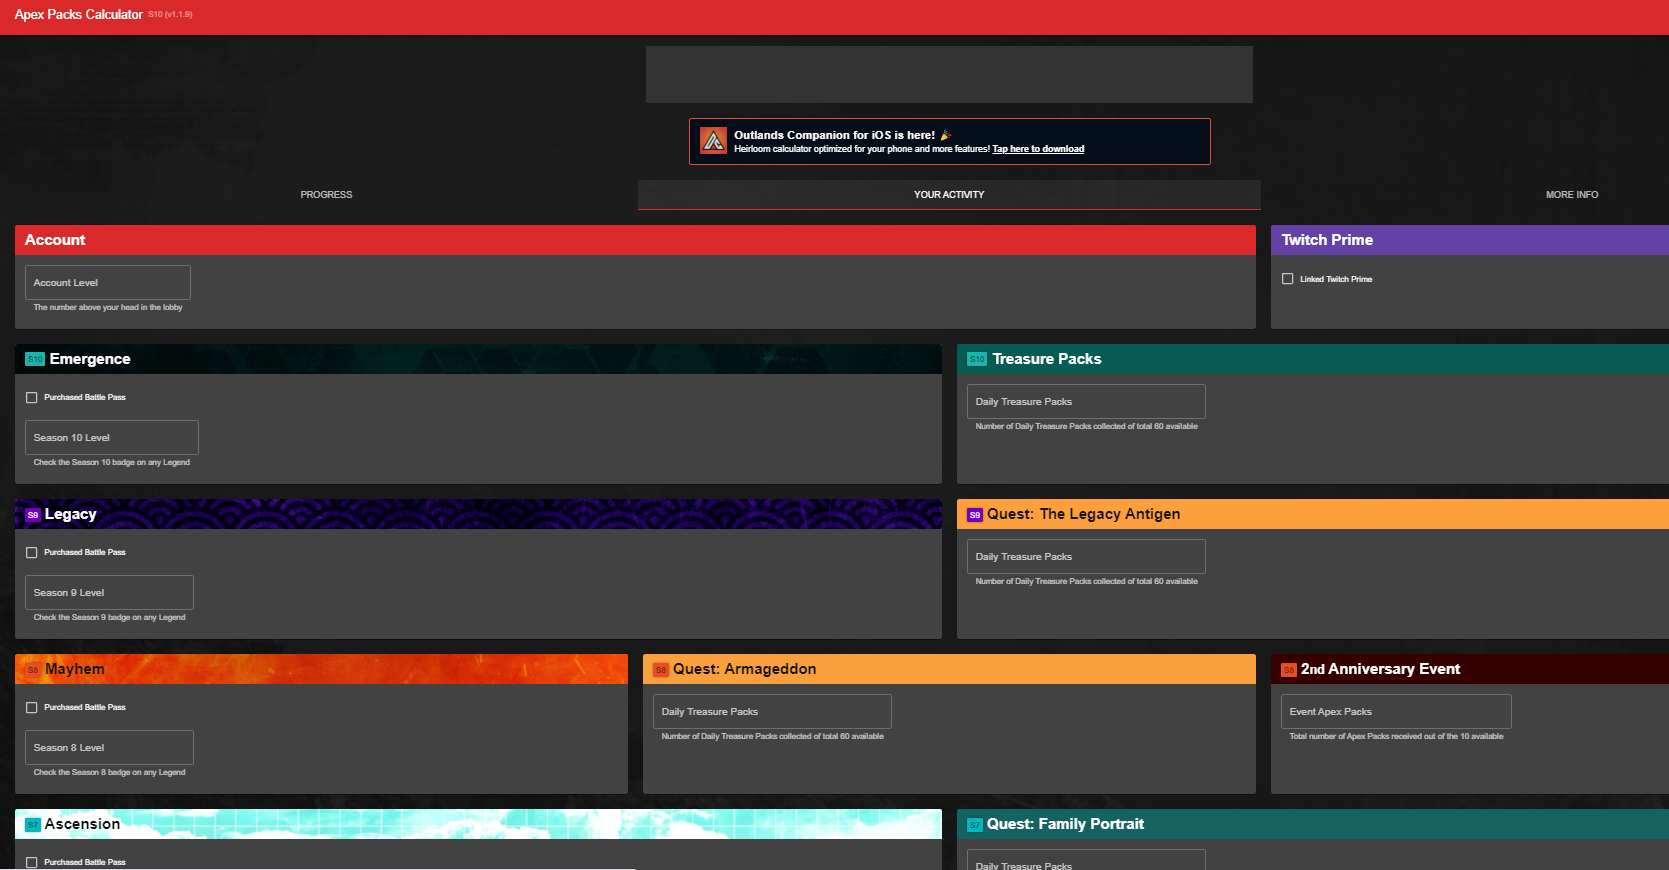
Task: Check Purchased Battle Pass under Ascension
Action: coord(32,862)
